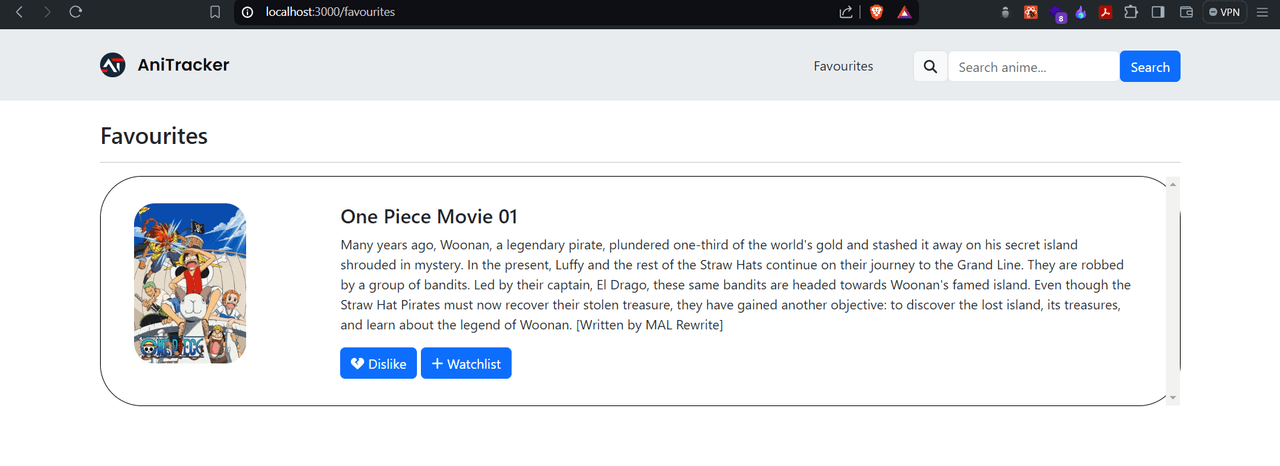
Task: Open the browser extensions puzzle icon
Action: pyautogui.click(x=1131, y=12)
